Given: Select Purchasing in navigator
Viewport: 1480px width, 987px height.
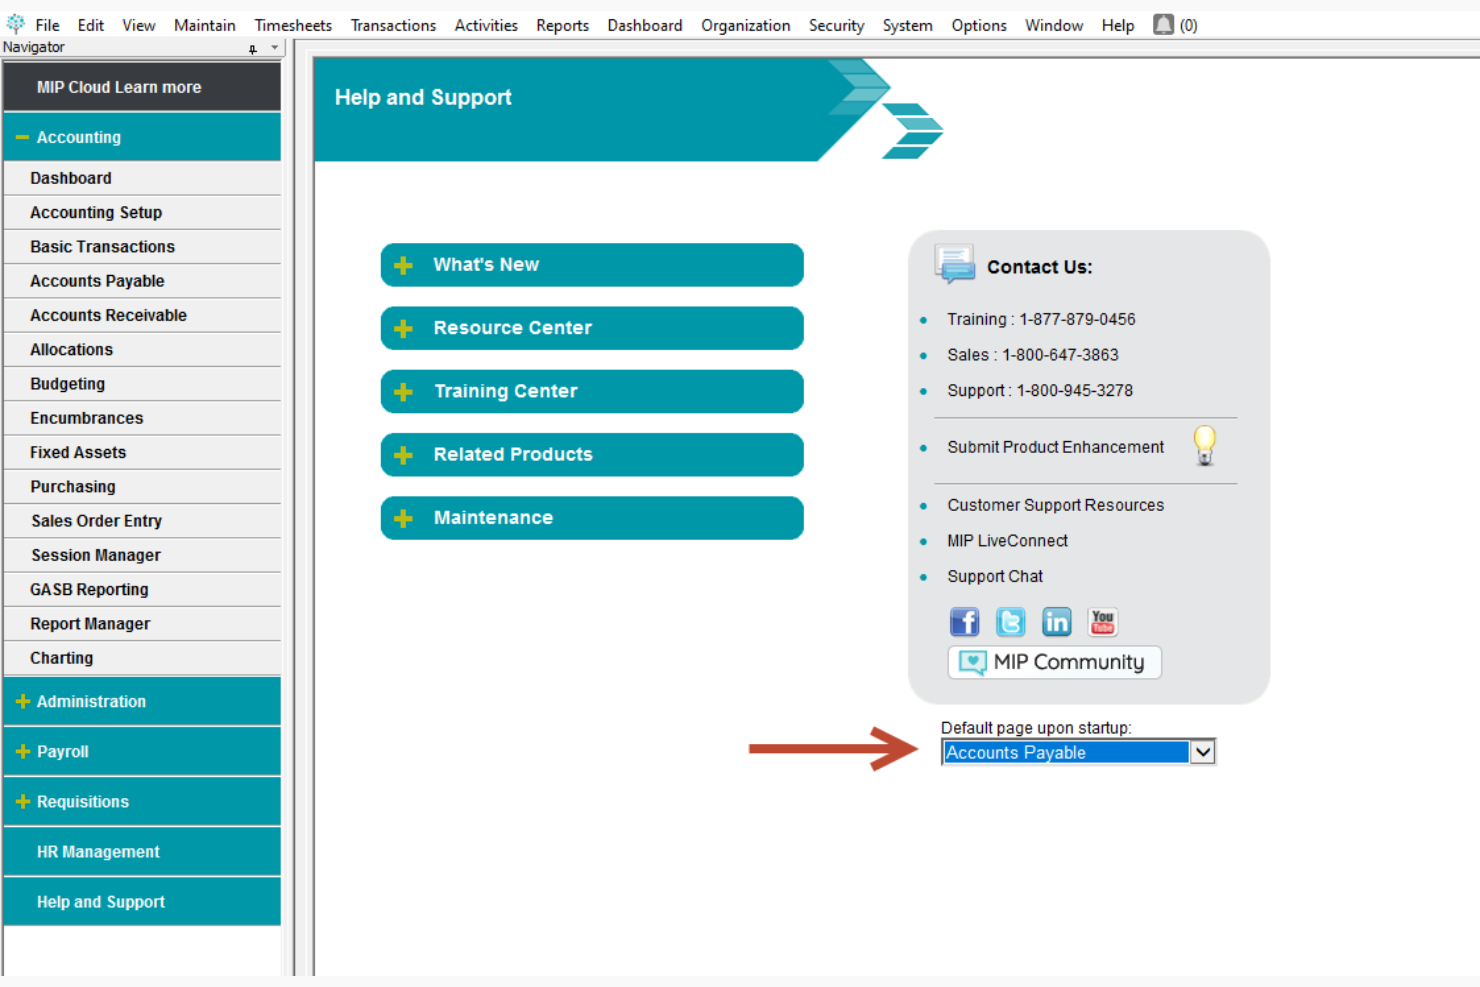Looking at the screenshot, I should tap(142, 486).
